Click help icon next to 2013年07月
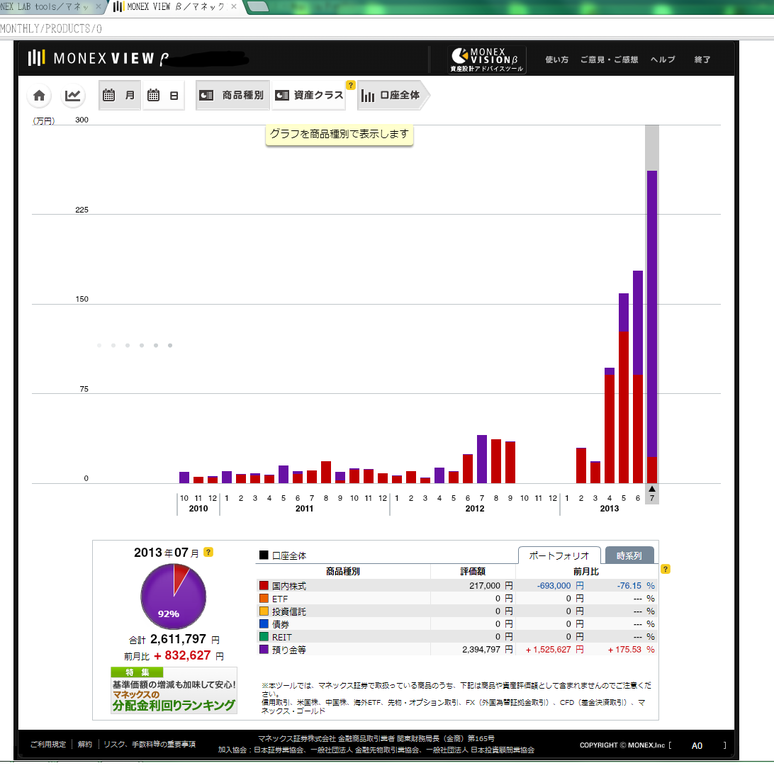The width and height of the screenshot is (774, 768). (208, 552)
